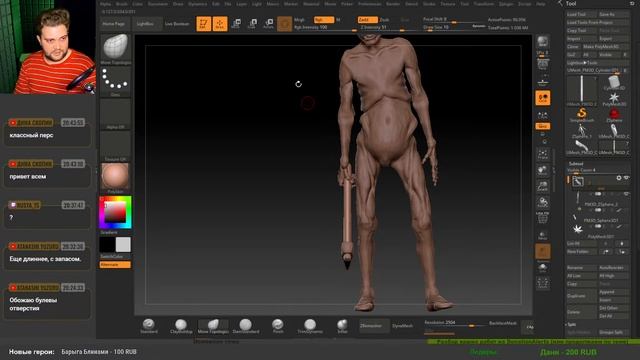The image size is (640, 360).
Task: Click the BPR render icon on right shelf
Action: pyautogui.click(x=542, y=42)
